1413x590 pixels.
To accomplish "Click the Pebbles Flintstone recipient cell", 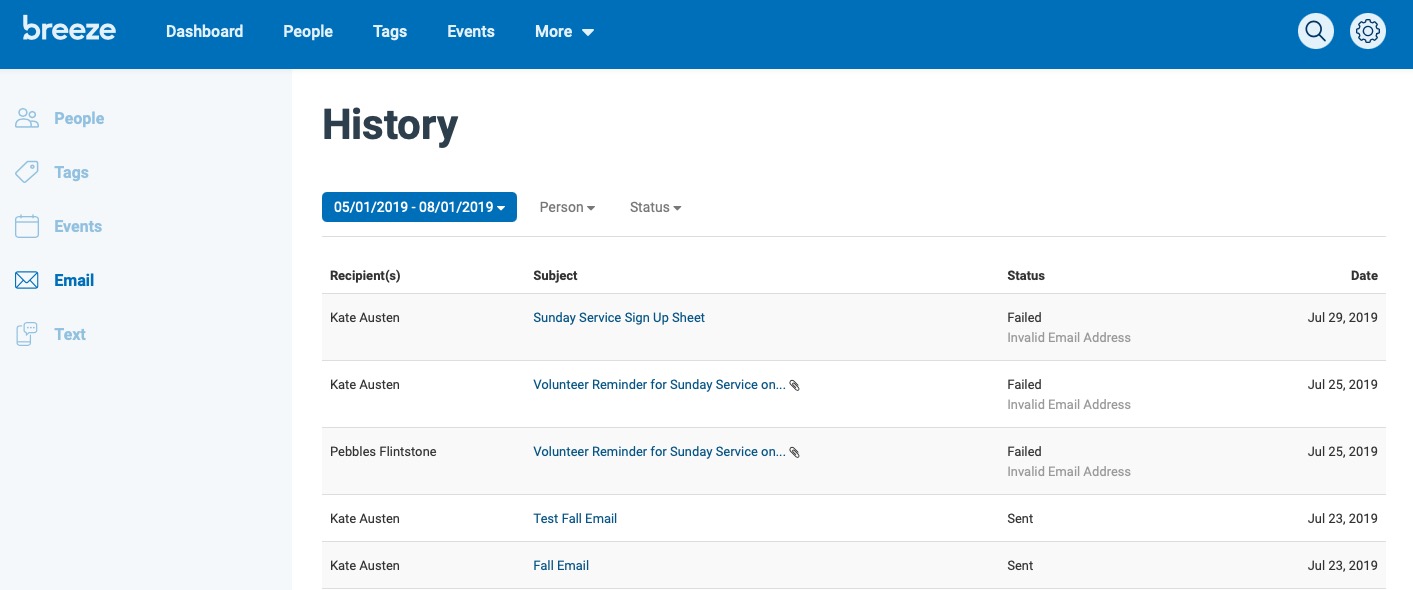I will (x=383, y=452).
